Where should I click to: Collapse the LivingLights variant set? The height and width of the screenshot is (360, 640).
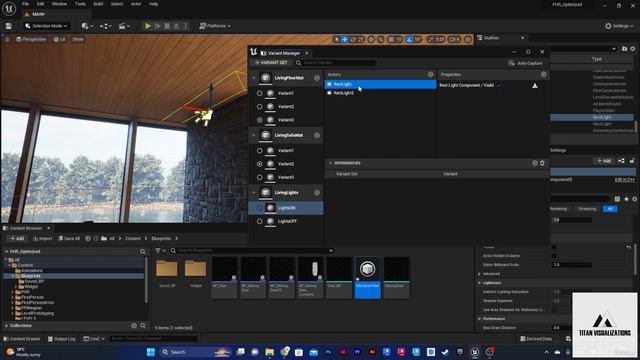pyautogui.click(x=253, y=193)
